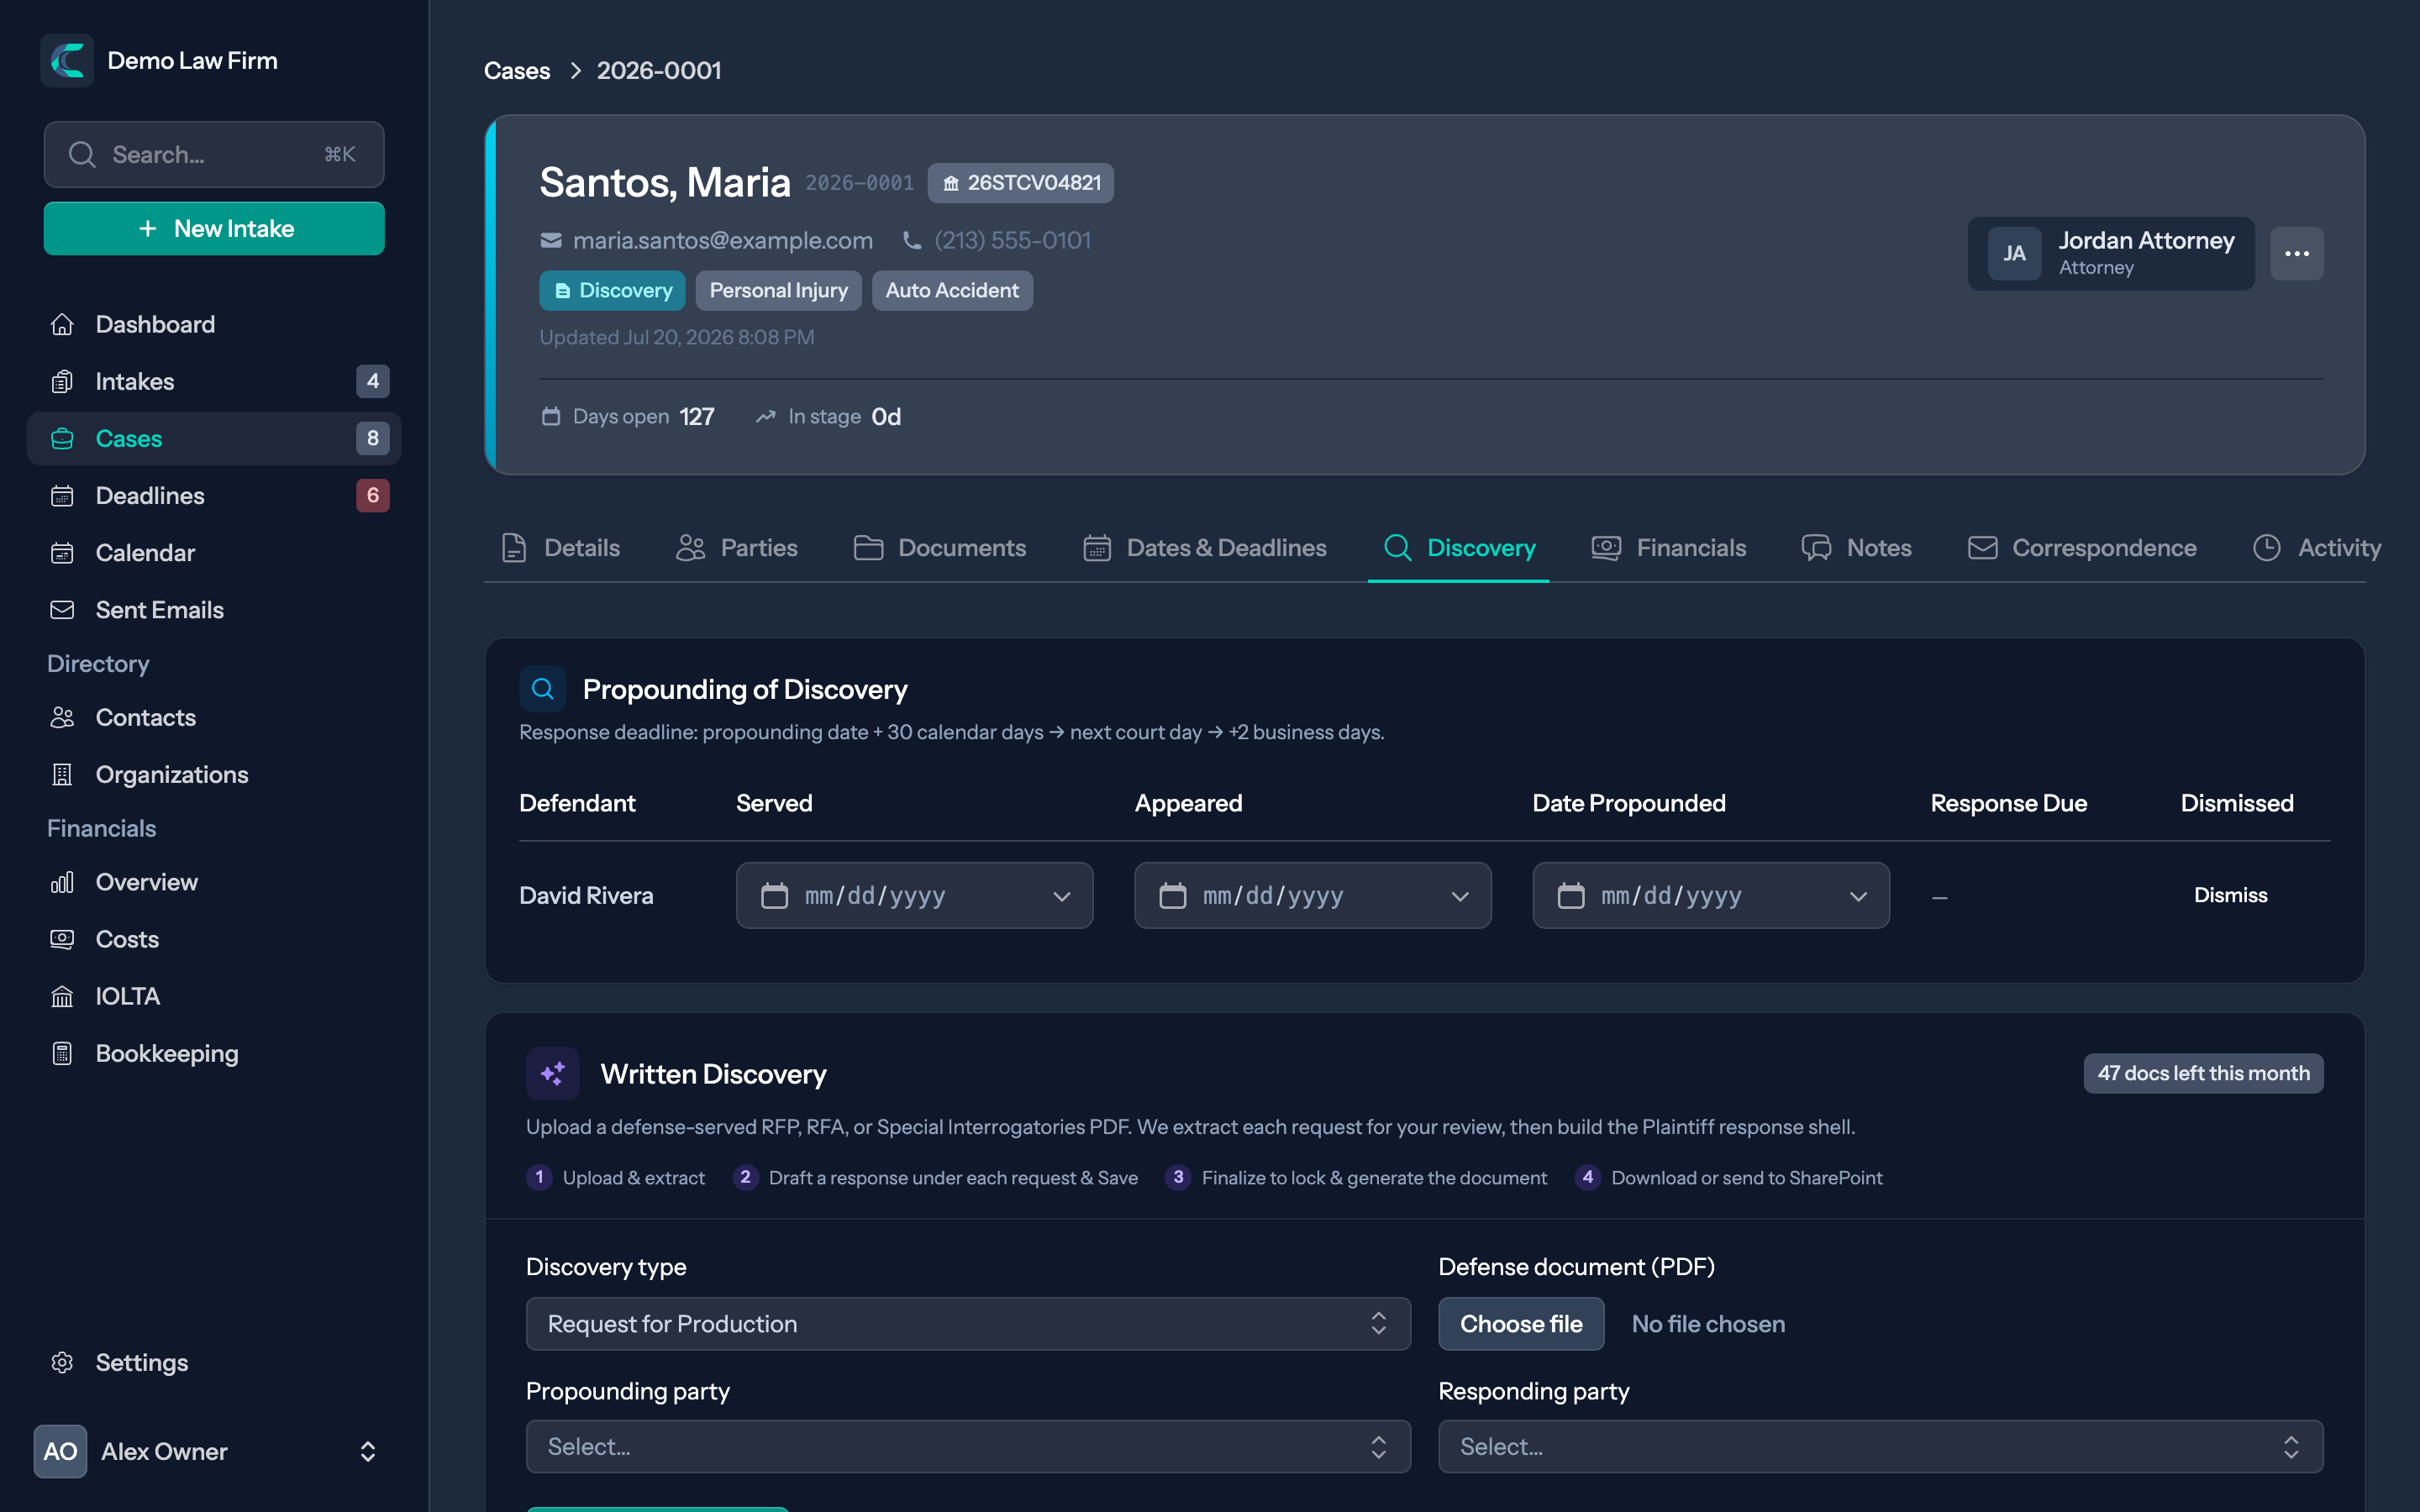Click the Jordan Attorney assignee card
The width and height of the screenshot is (2420, 1512).
(2111, 254)
